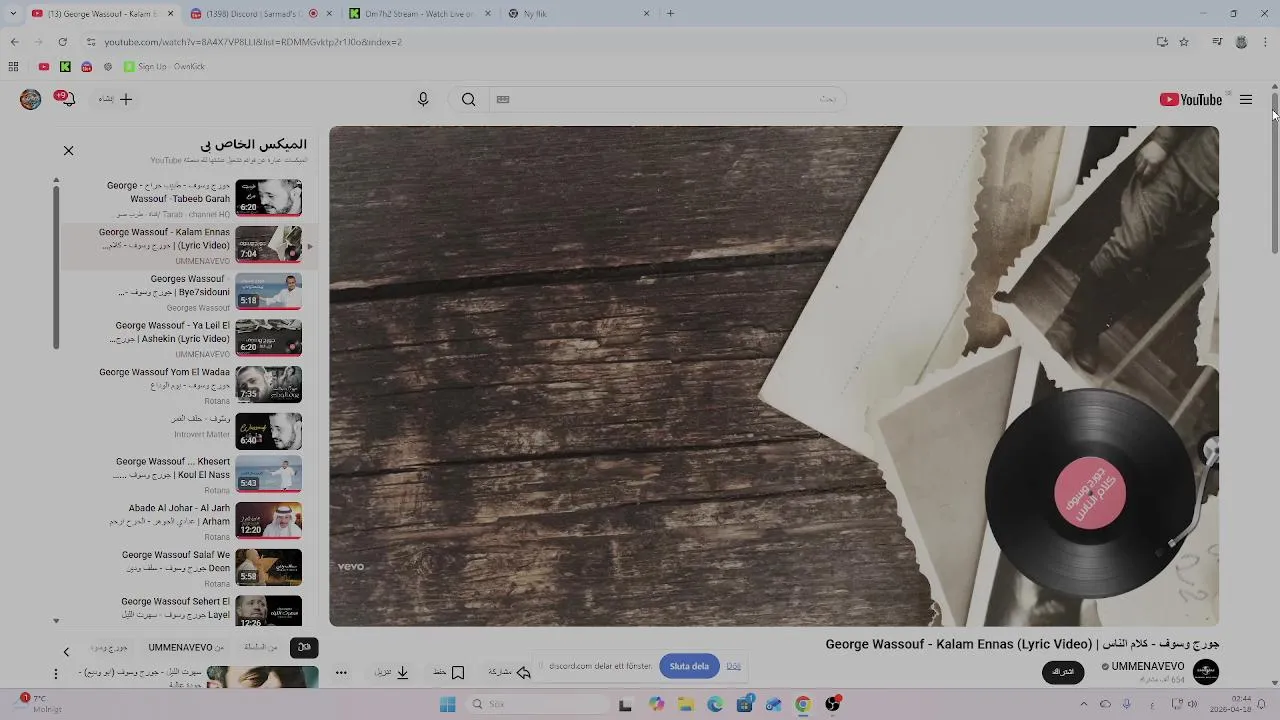
Task: Open the Chrome apps grid icon
Action: (x=13, y=66)
